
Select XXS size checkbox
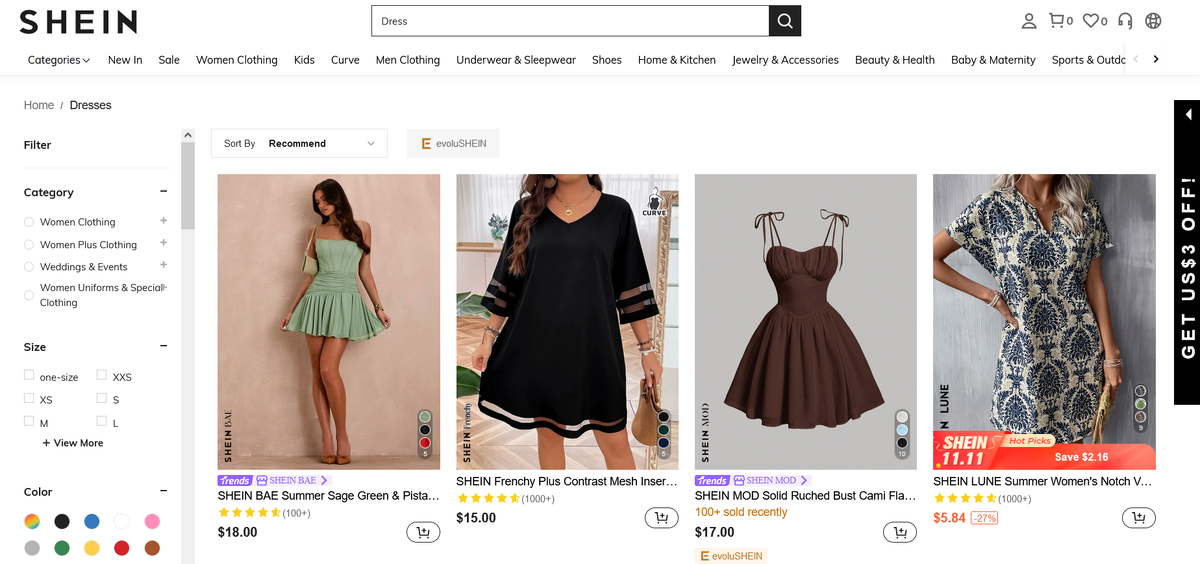(x=102, y=375)
